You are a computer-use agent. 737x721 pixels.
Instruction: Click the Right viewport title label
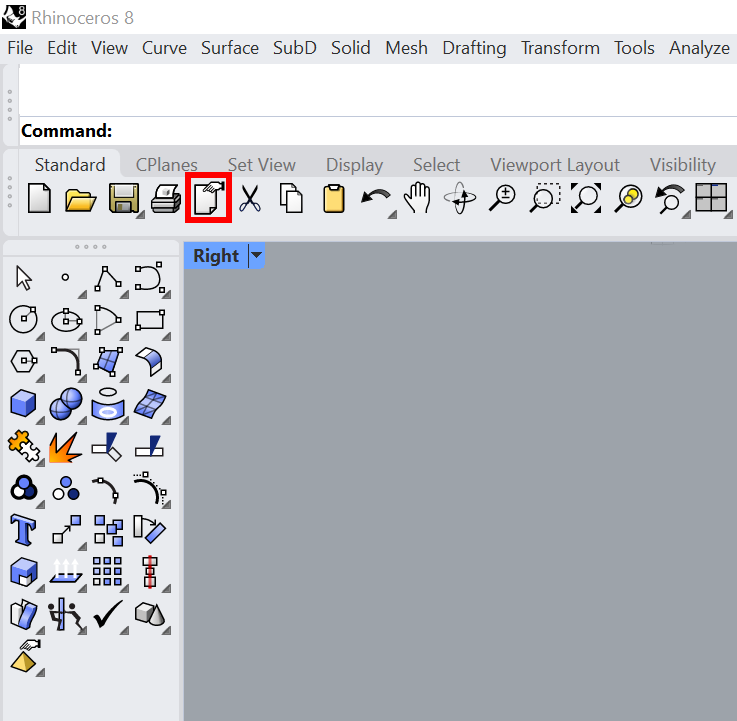tap(216, 256)
